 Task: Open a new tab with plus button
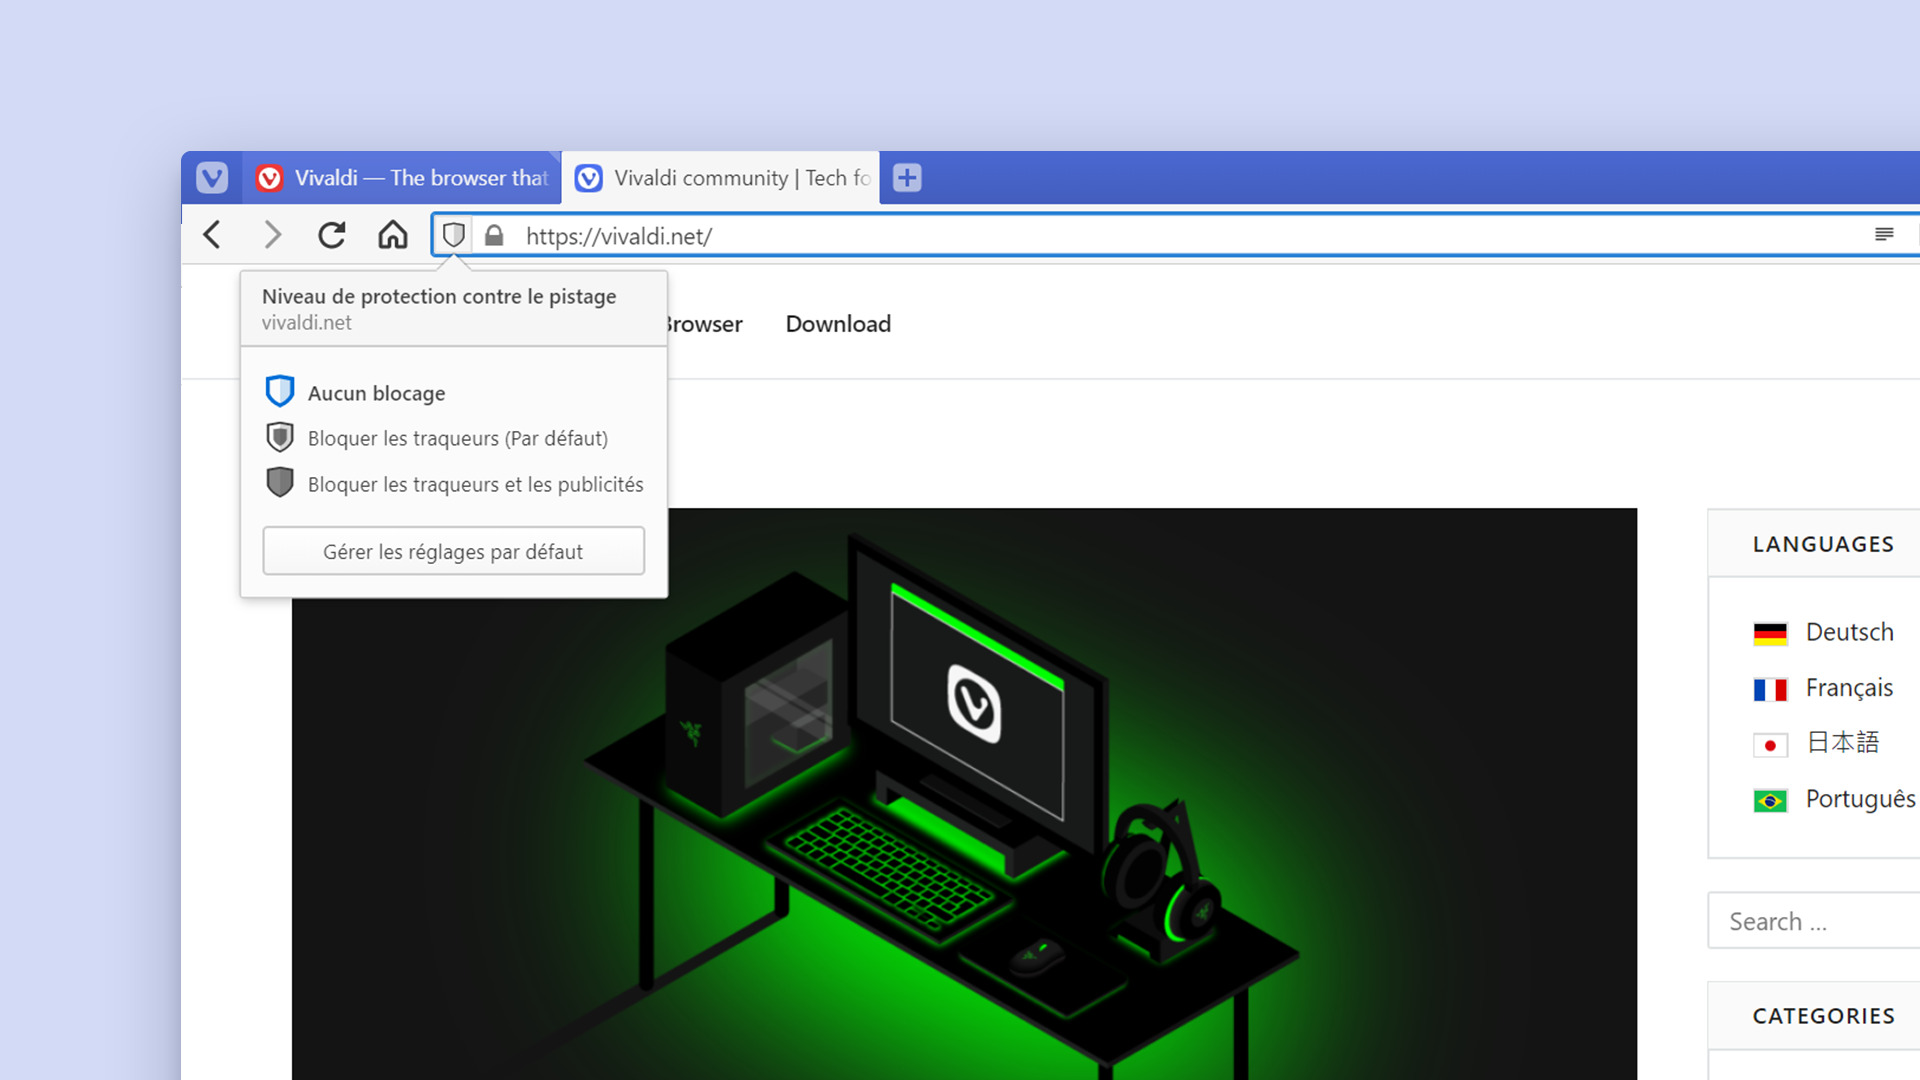tap(907, 178)
